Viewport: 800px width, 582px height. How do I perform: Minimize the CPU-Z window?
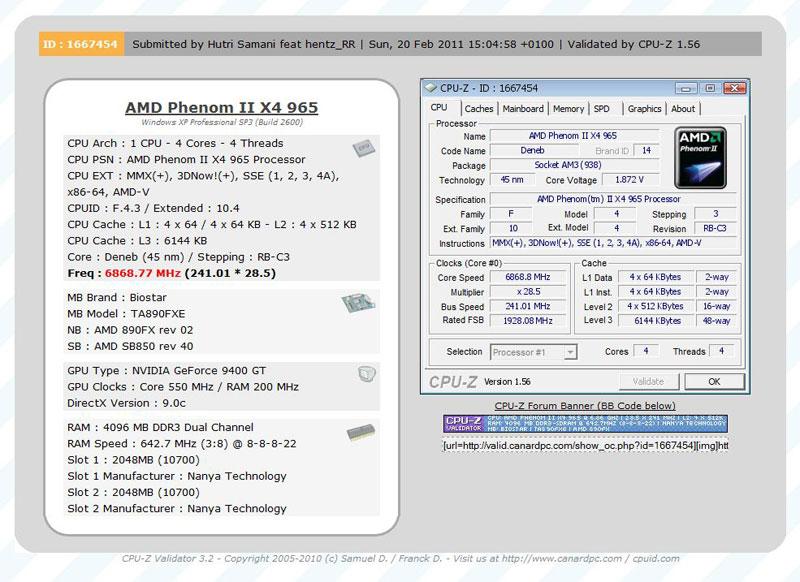tap(685, 88)
